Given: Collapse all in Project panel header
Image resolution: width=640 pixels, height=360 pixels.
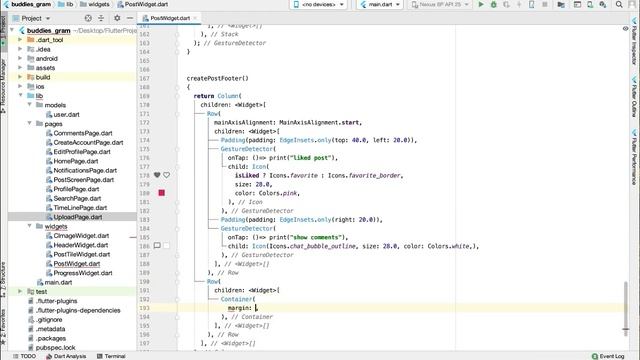Looking at the screenshot, I should (x=101, y=18).
